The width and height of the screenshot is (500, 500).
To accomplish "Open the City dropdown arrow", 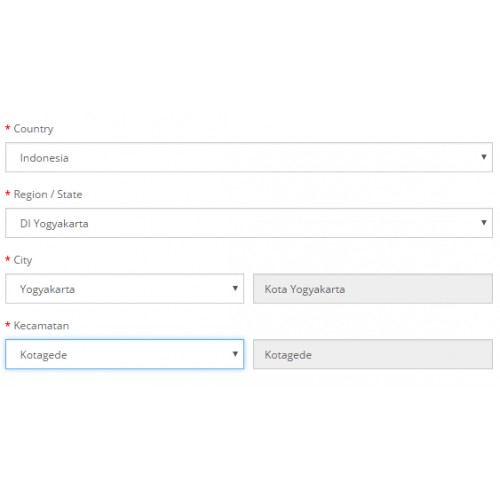I will 235,288.
